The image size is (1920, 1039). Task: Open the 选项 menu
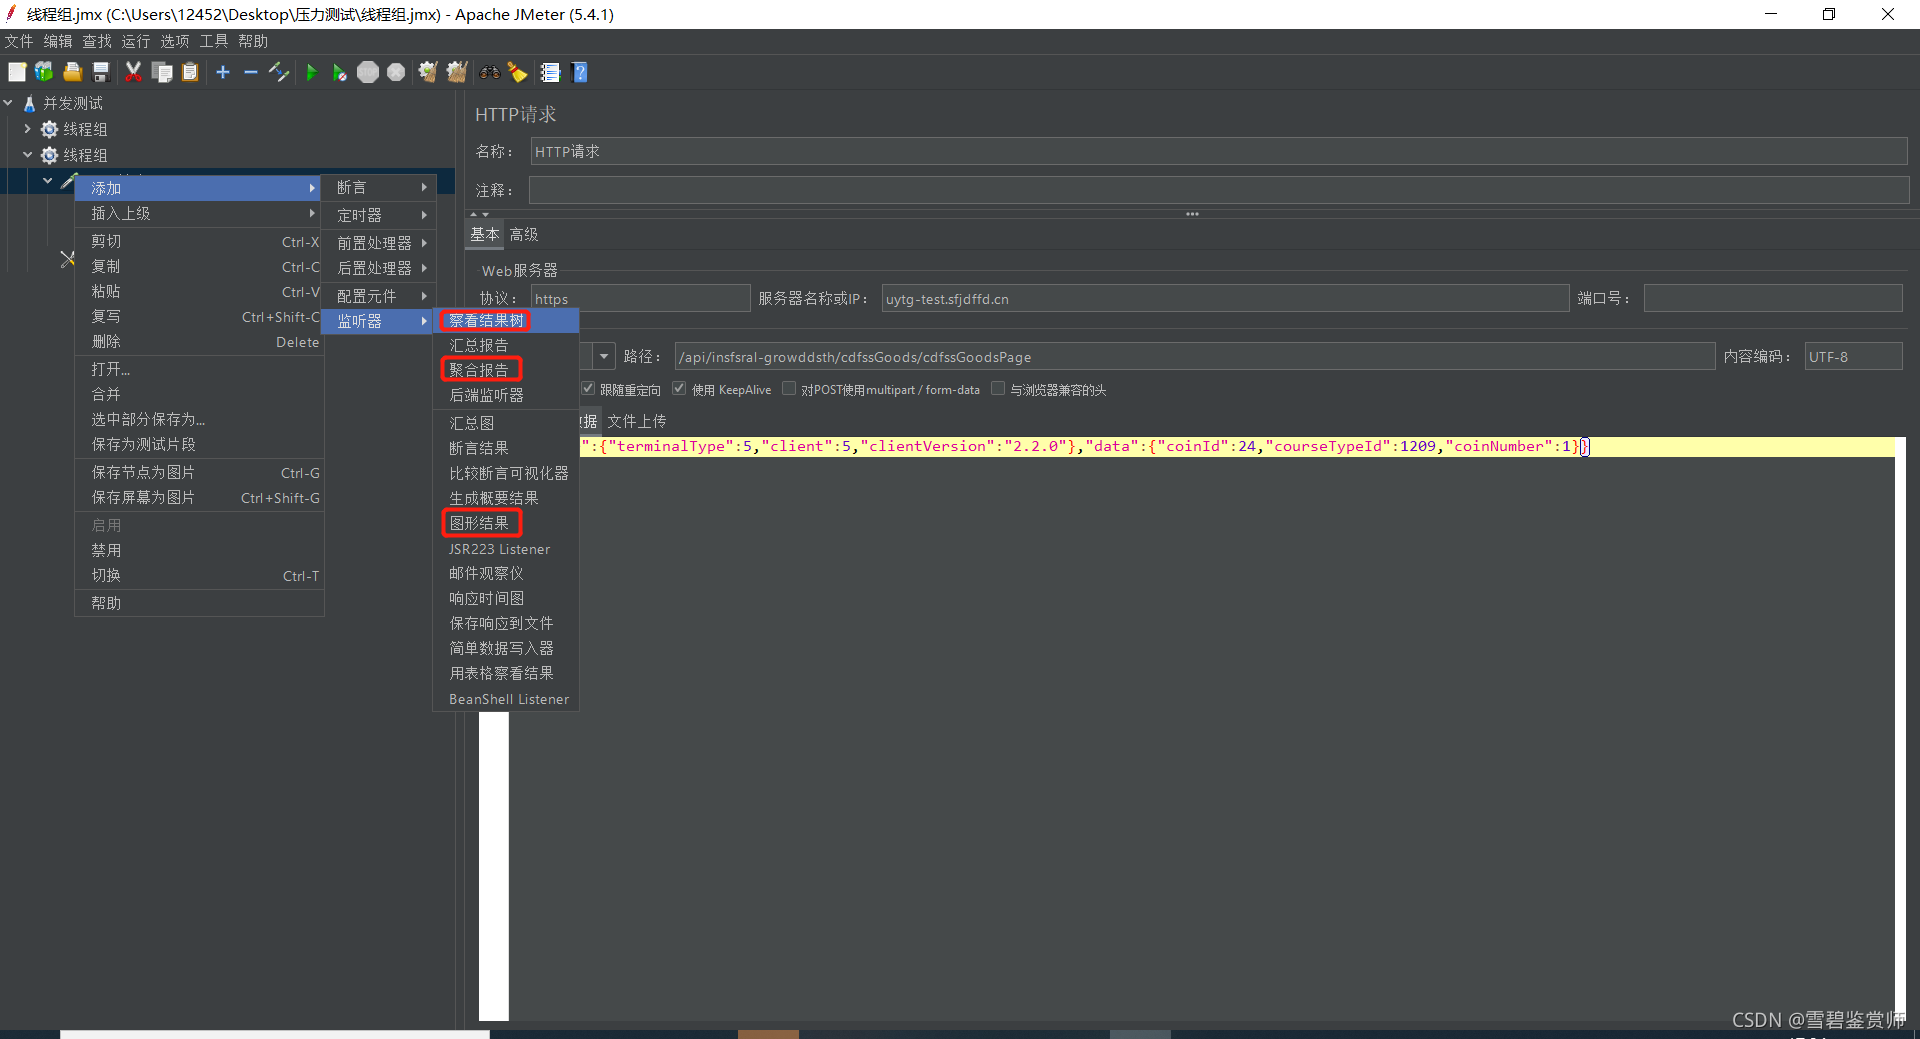pos(174,41)
